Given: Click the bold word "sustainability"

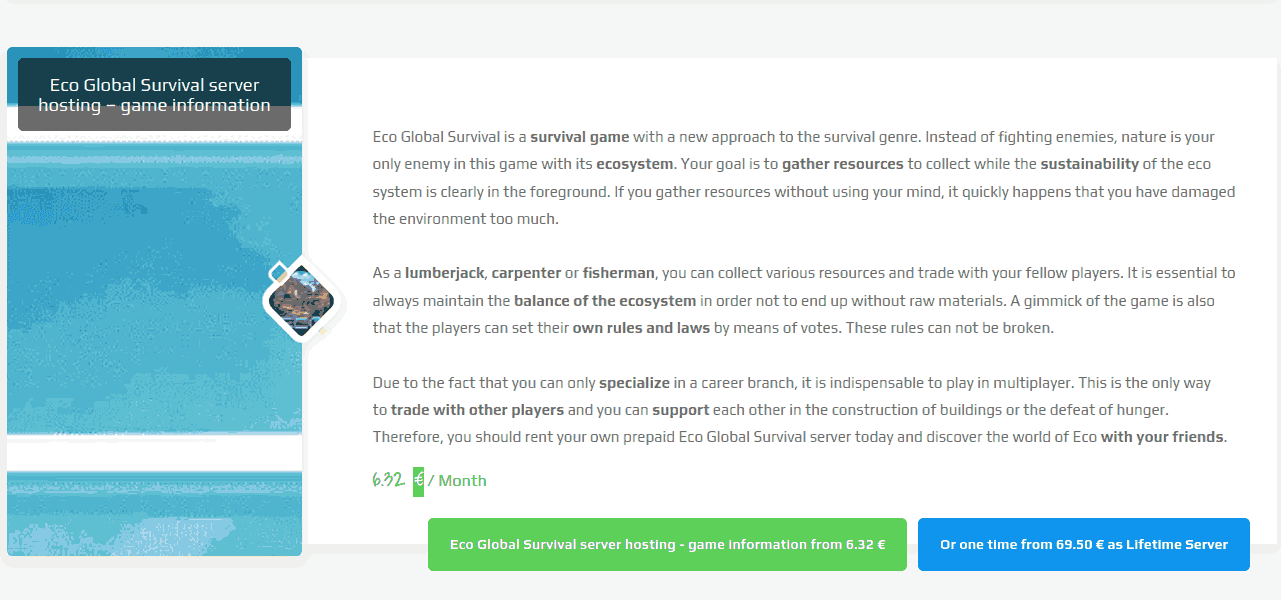Looking at the screenshot, I should 1089,164.
